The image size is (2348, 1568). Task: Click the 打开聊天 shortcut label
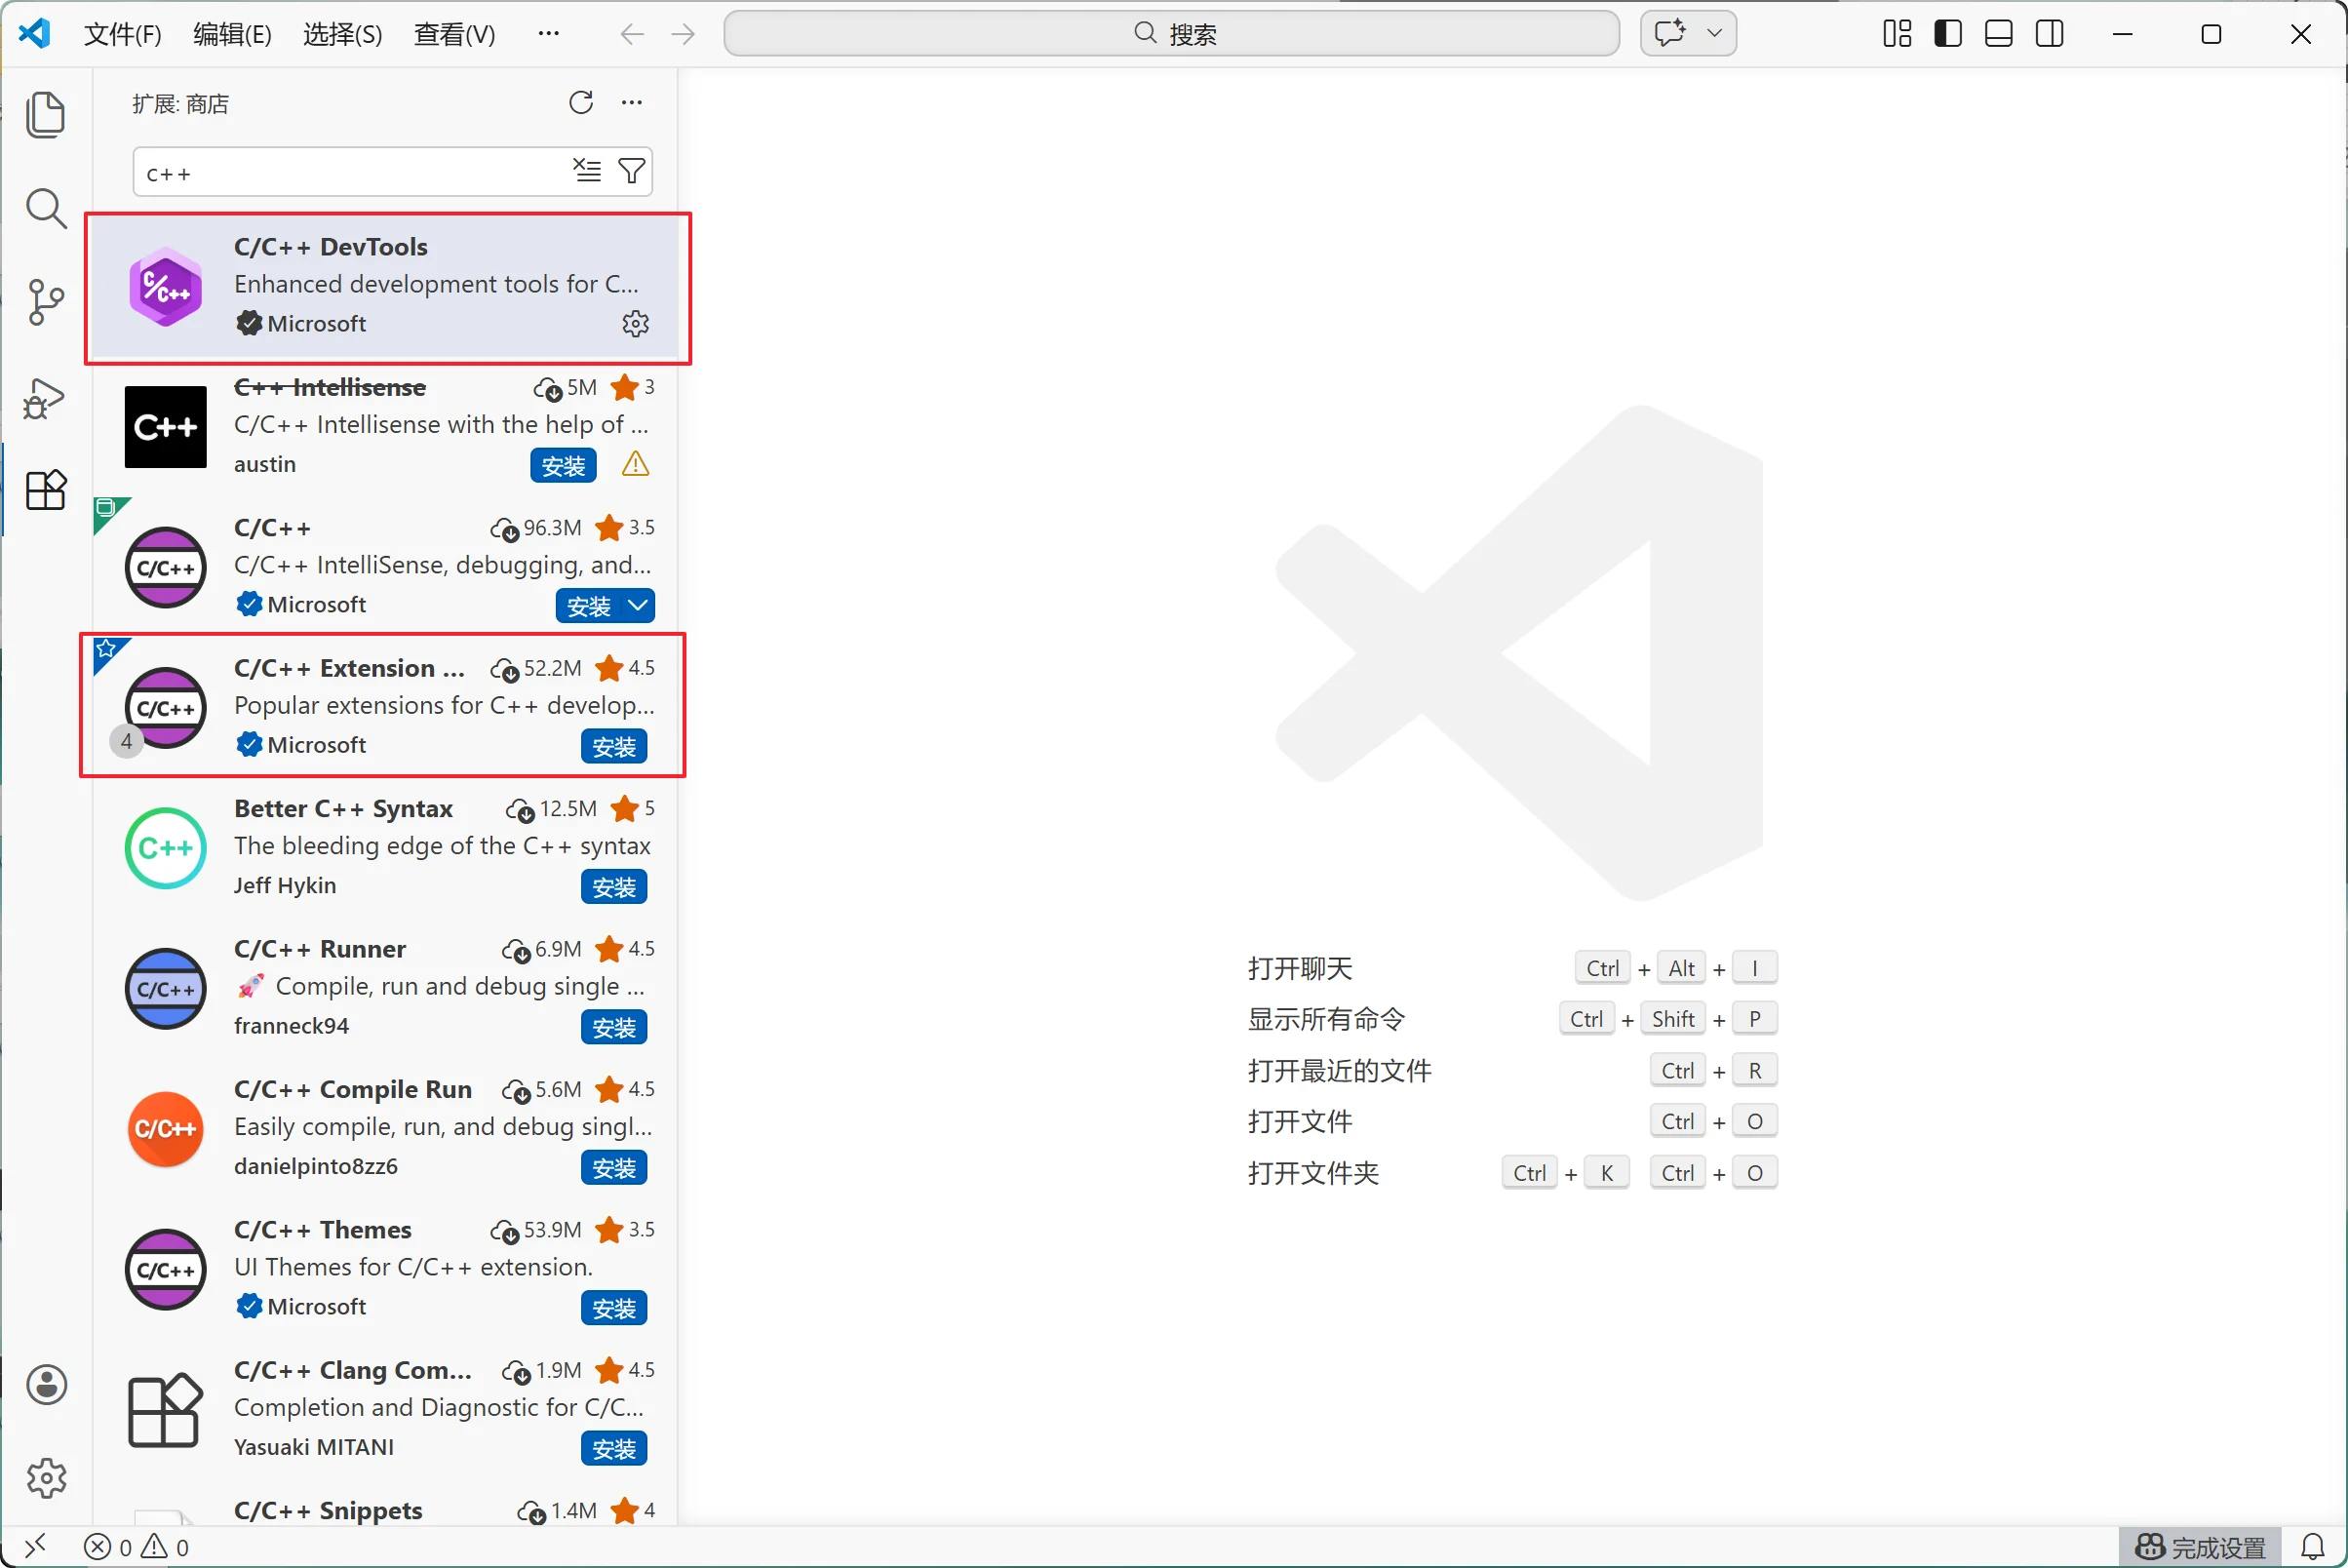click(x=1300, y=968)
